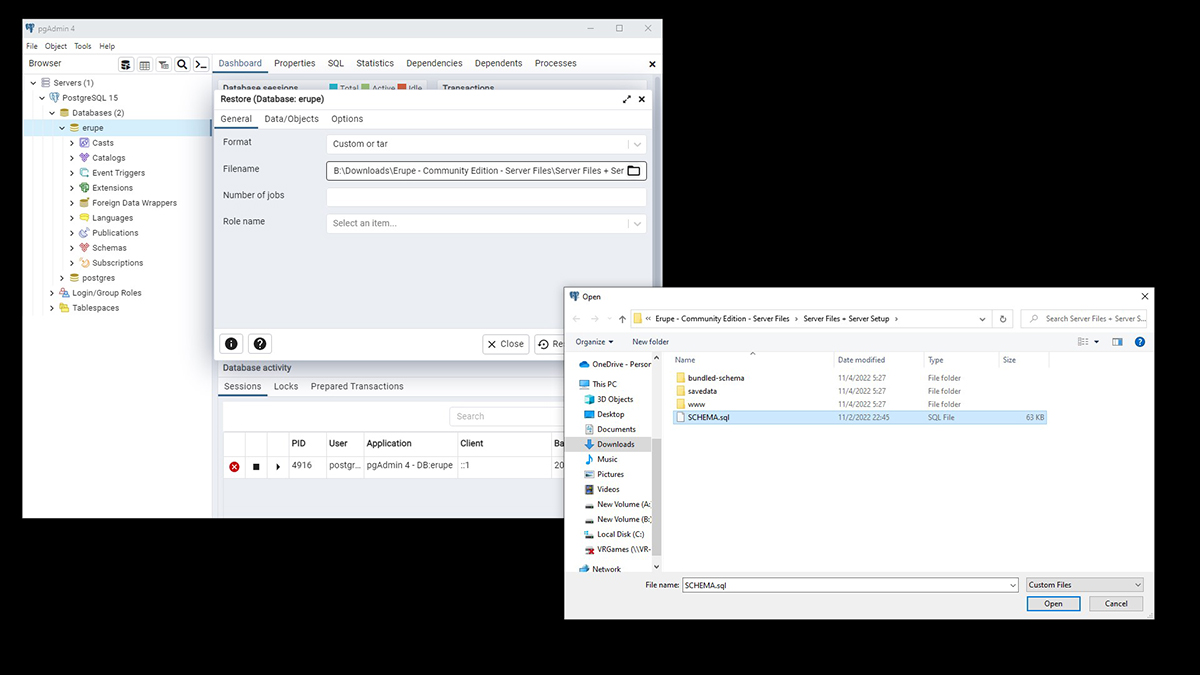Open the Tools menu
1200x675 pixels.
coord(82,46)
